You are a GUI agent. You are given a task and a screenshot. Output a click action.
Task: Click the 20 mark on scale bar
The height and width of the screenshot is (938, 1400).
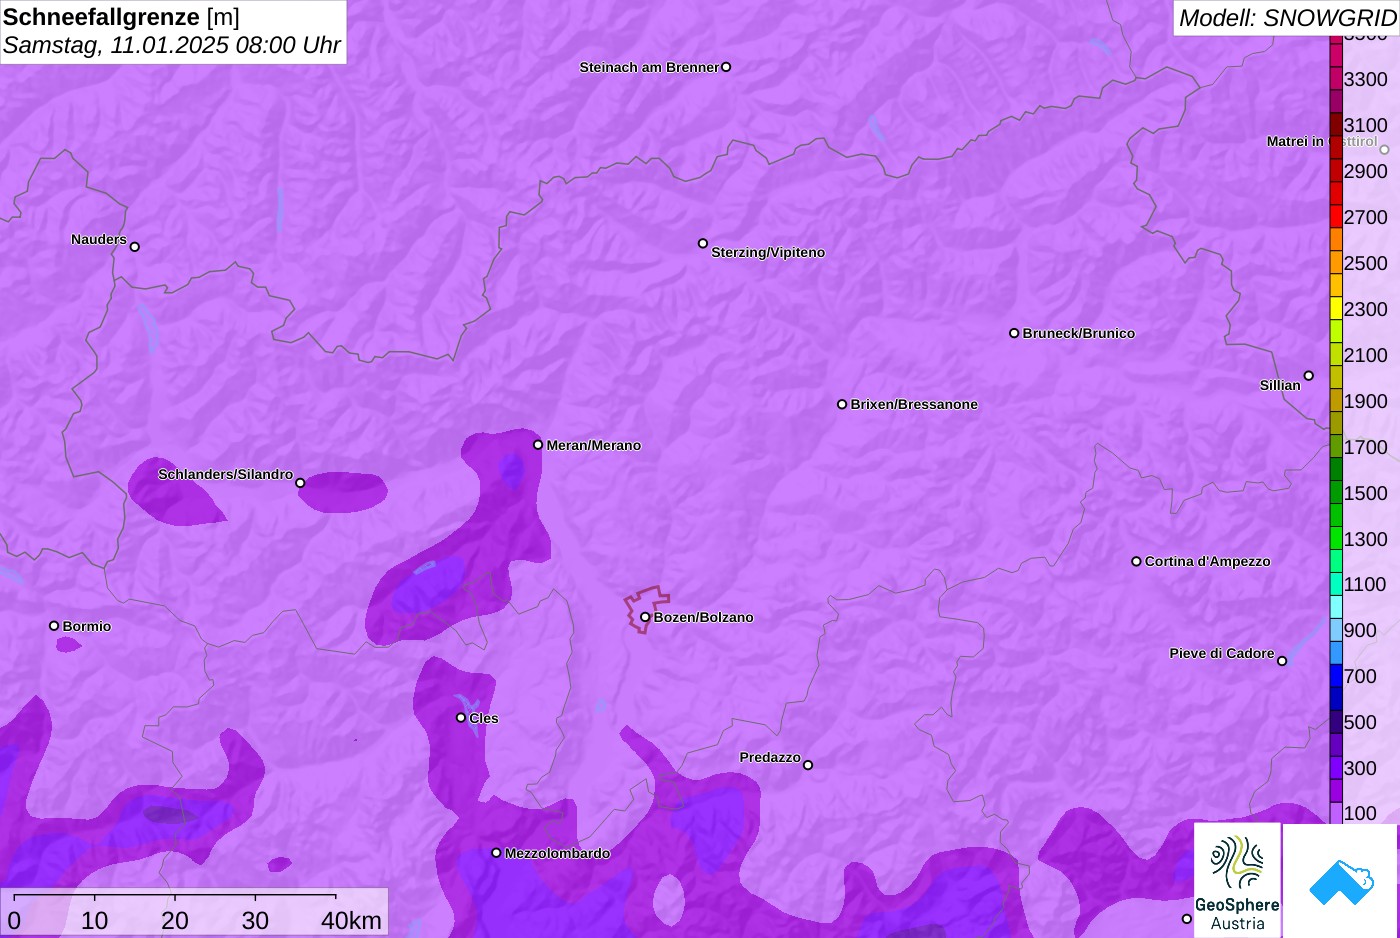pyautogui.click(x=175, y=921)
